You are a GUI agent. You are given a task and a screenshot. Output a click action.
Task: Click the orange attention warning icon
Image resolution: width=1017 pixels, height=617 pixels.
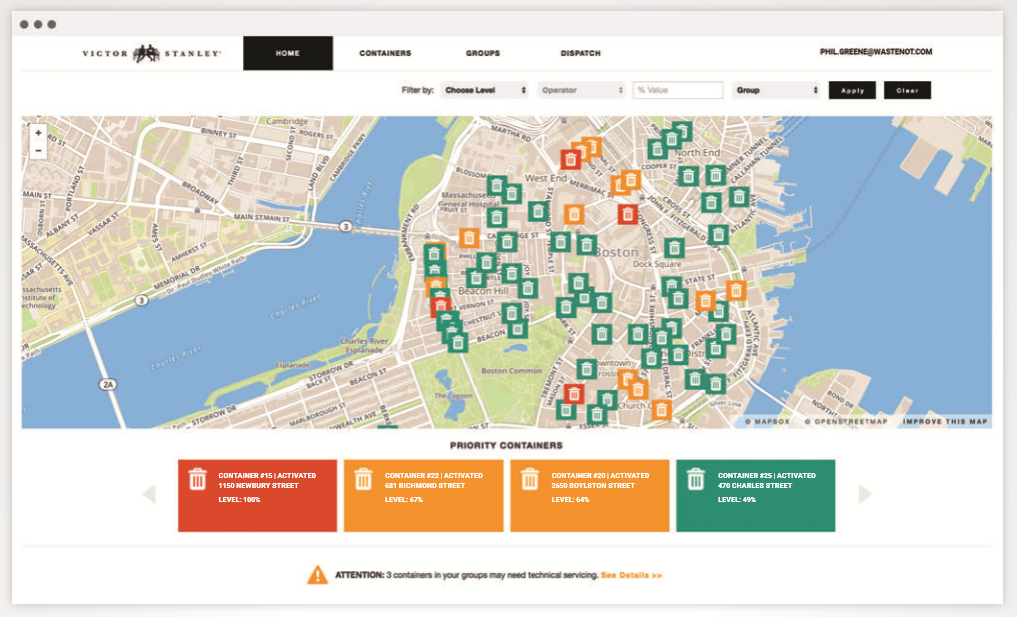pos(317,575)
